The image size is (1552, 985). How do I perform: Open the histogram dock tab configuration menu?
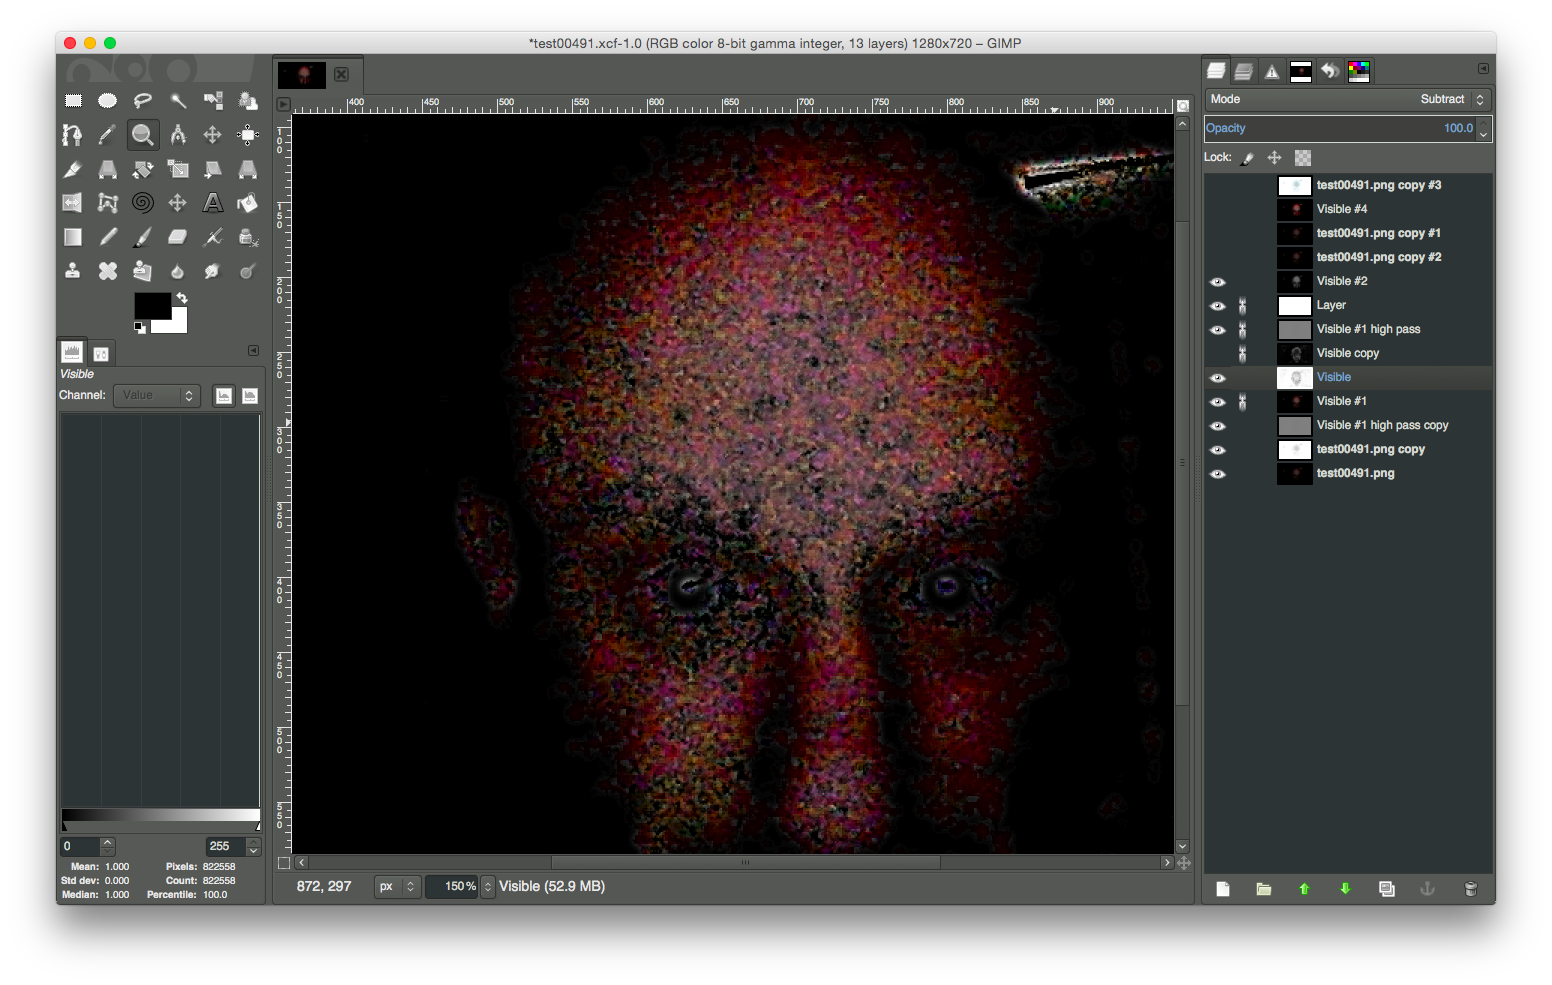(x=253, y=351)
